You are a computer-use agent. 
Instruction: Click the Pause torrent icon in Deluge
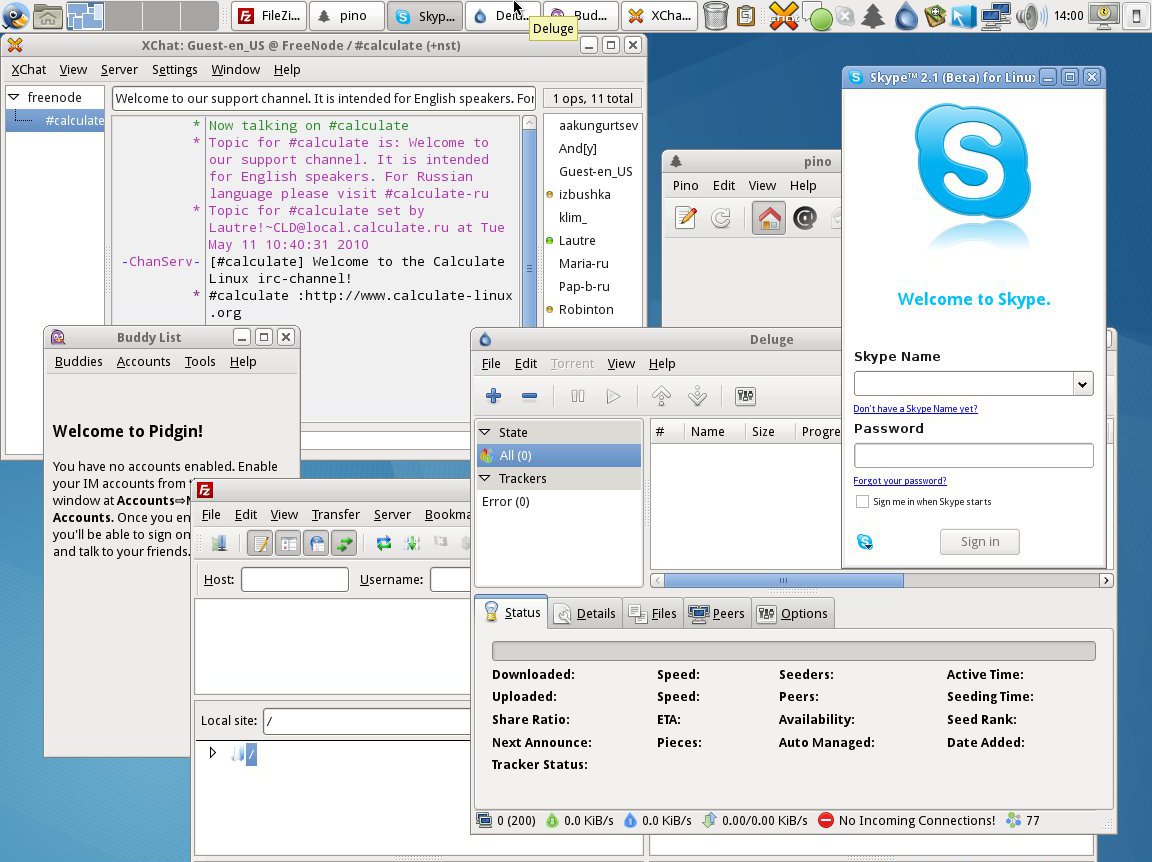[x=577, y=397]
